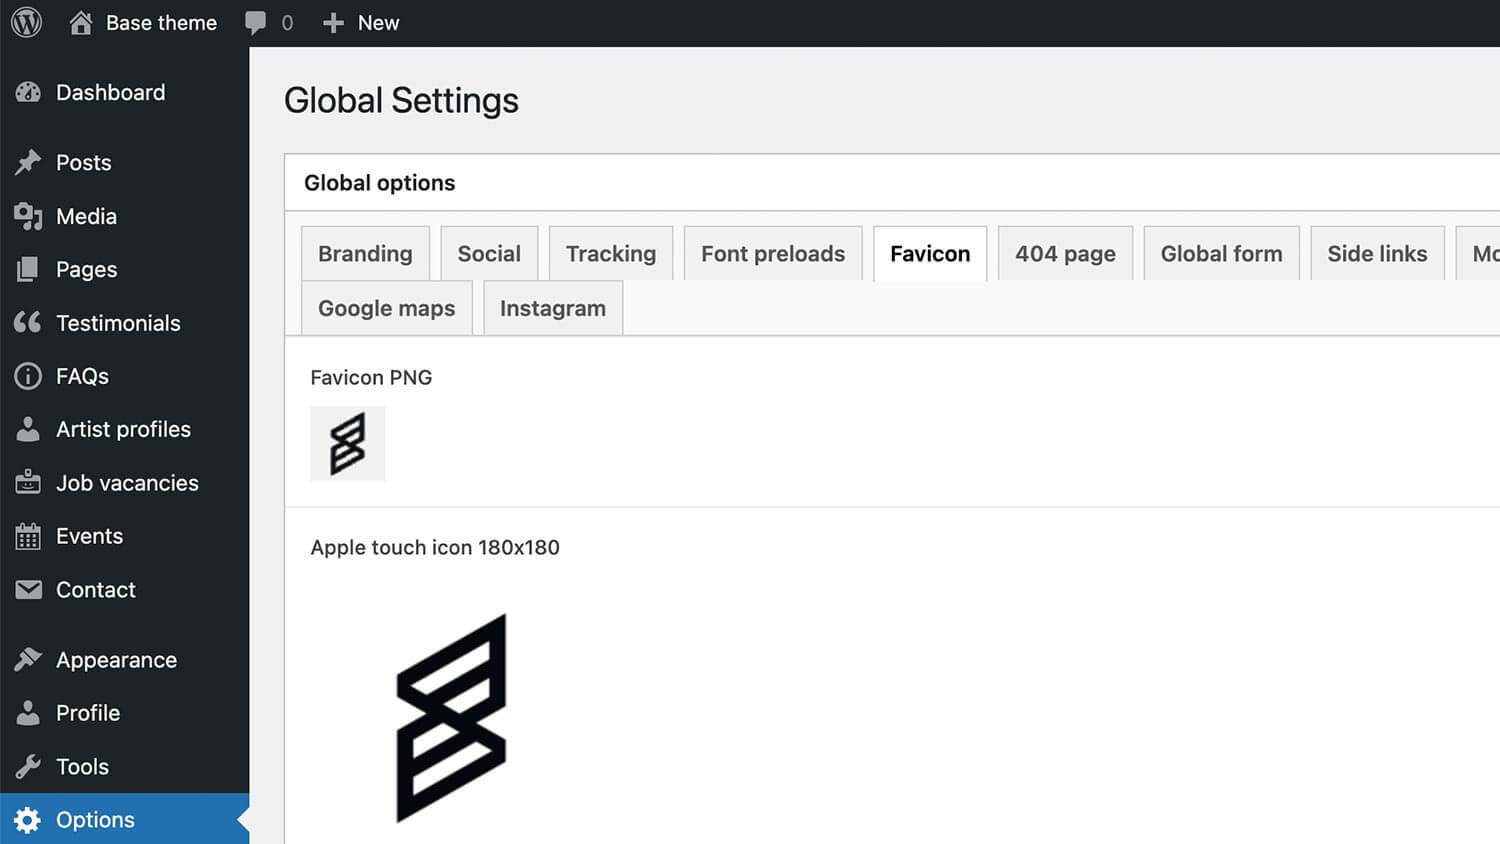Image resolution: width=1500 pixels, height=844 pixels.
Task: Click the WordPress logo icon
Action: (x=27, y=22)
